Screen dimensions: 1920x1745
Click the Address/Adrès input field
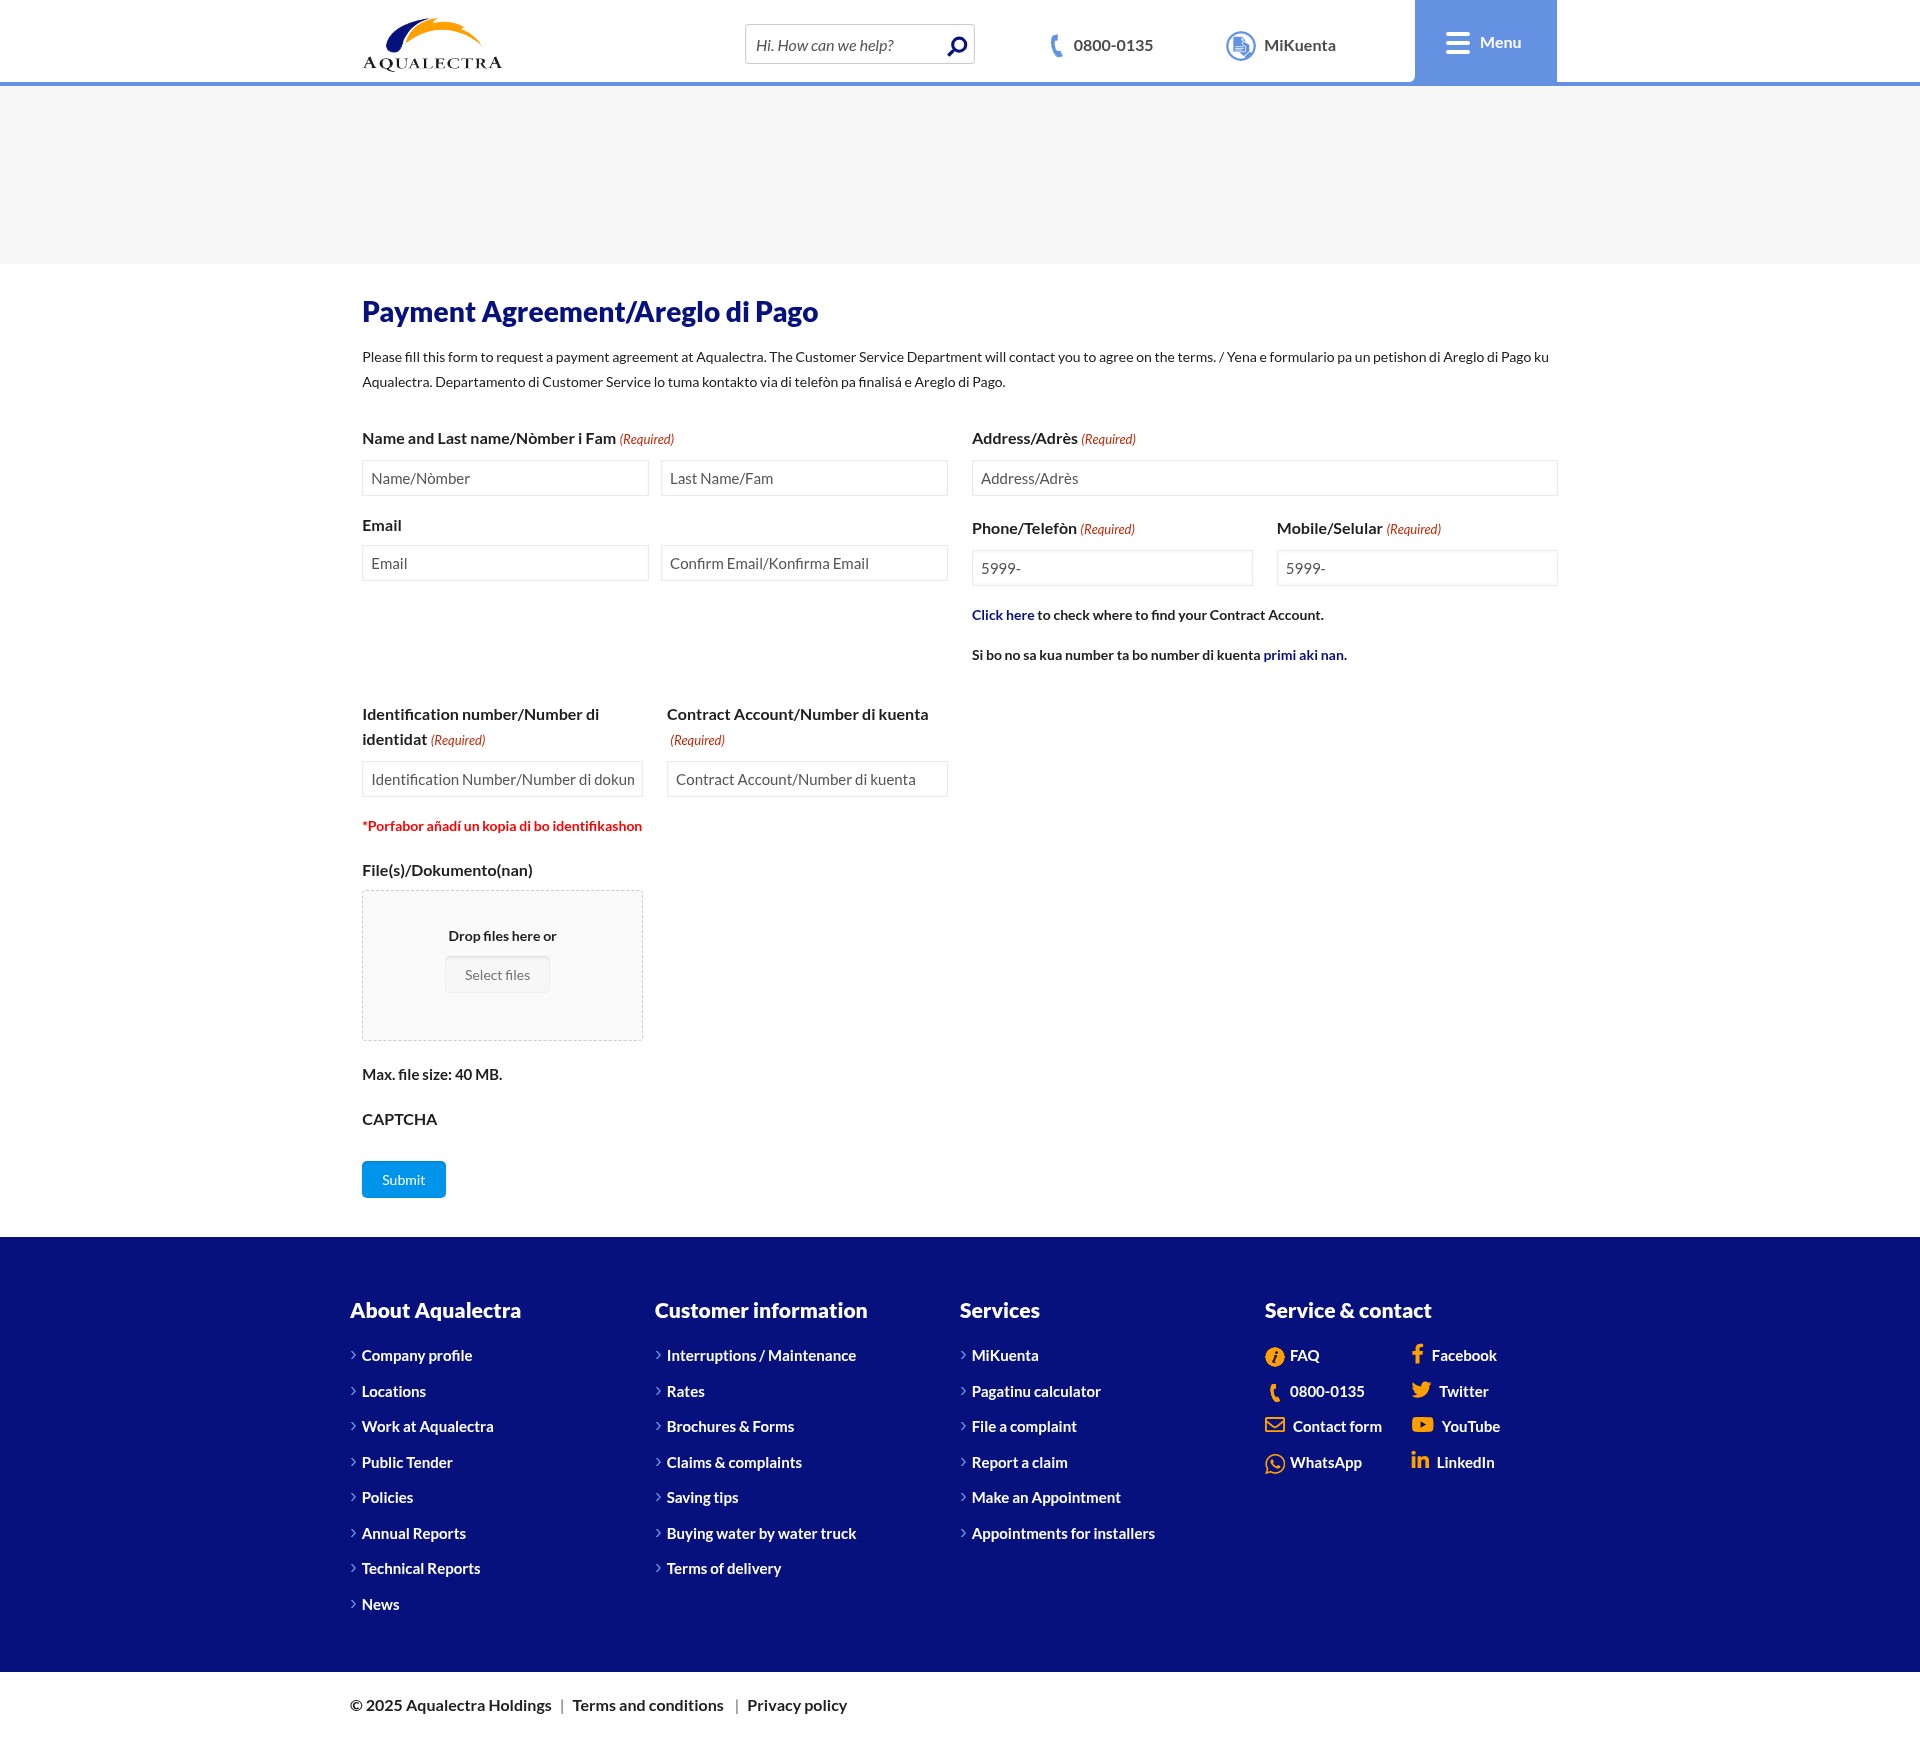1264,478
